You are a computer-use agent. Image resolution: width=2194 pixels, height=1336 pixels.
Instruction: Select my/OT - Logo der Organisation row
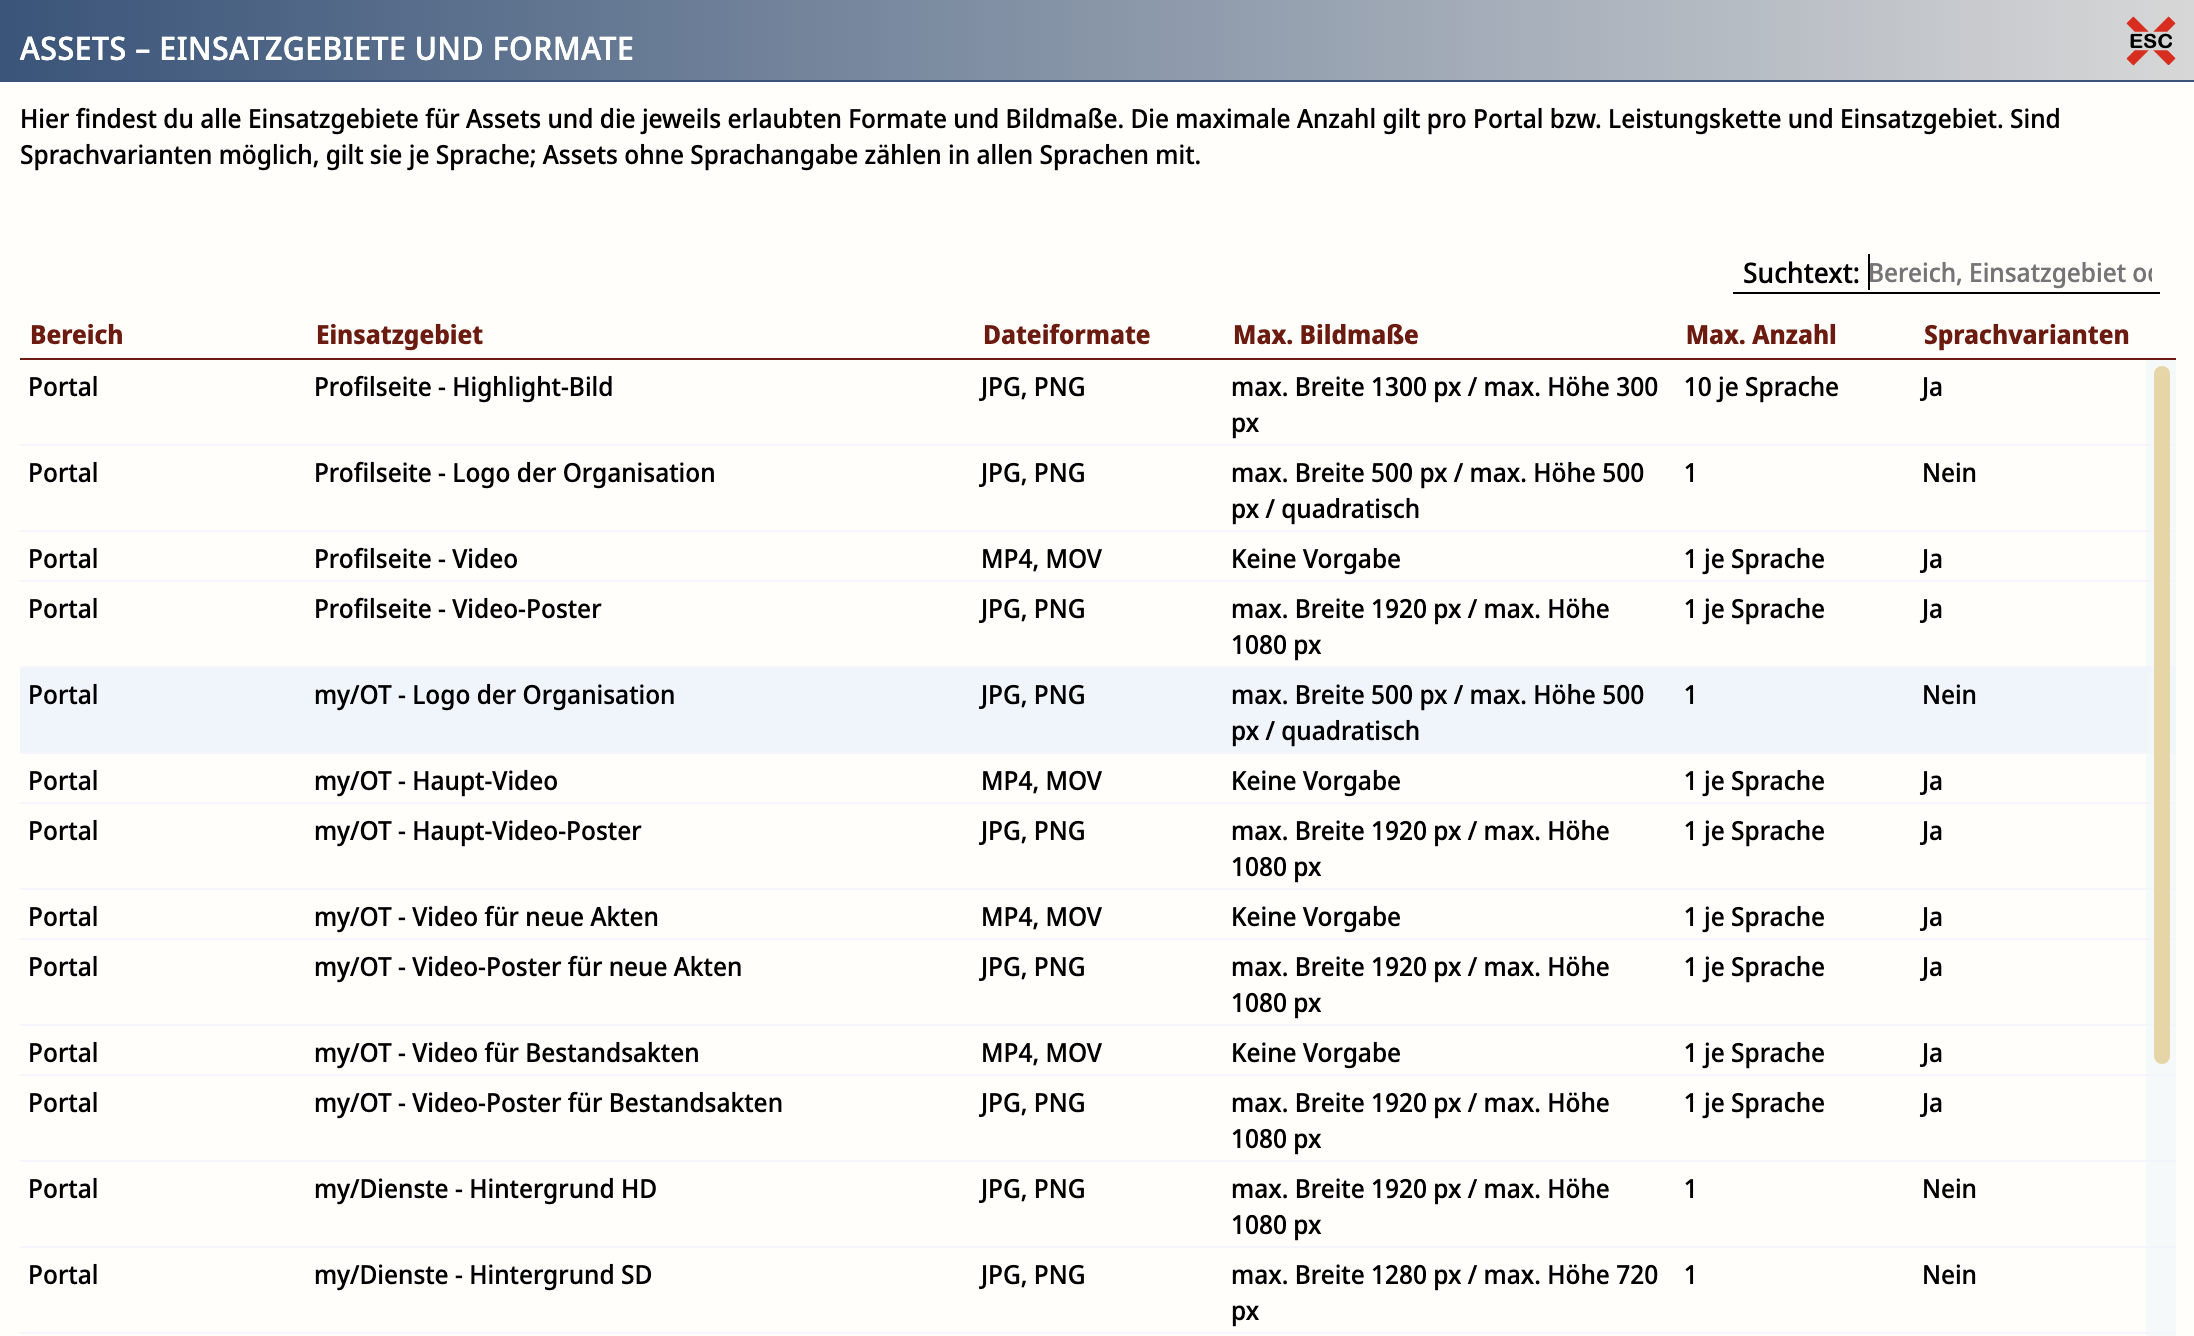click(x=1084, y=712)
